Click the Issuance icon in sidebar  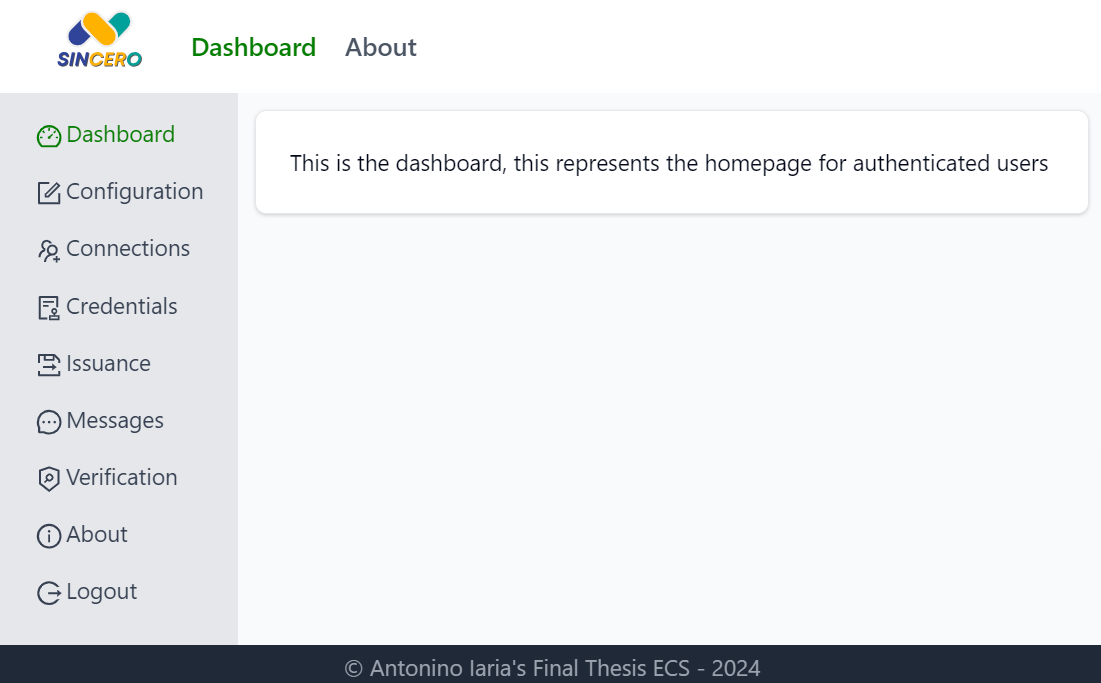pyautogui.click(x=49, y=365)
